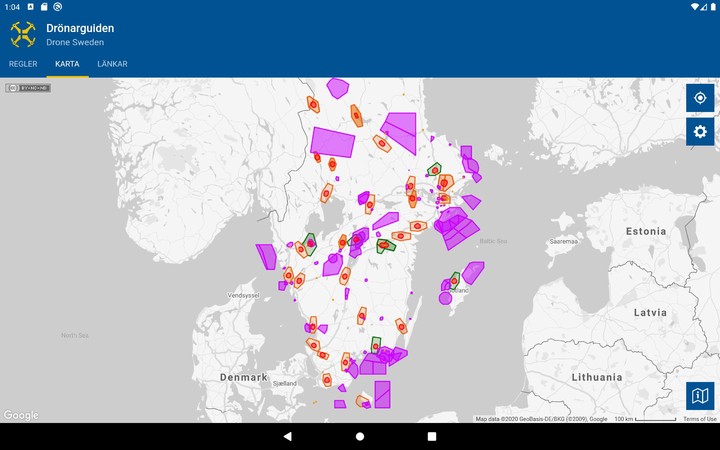The height and width of the screenshot is (450, 720).
Task: Tap the Latvia country label
Action: pyautogui.click(x=652, y=313)
